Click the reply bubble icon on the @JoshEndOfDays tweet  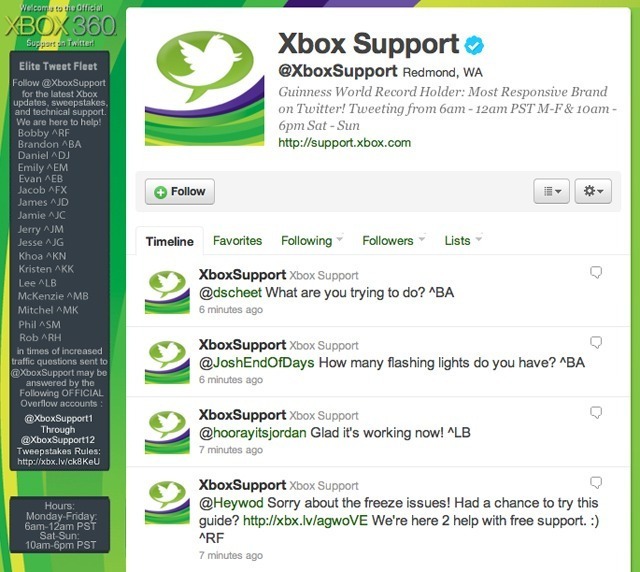pyautogui.click(x=596, y=343)
